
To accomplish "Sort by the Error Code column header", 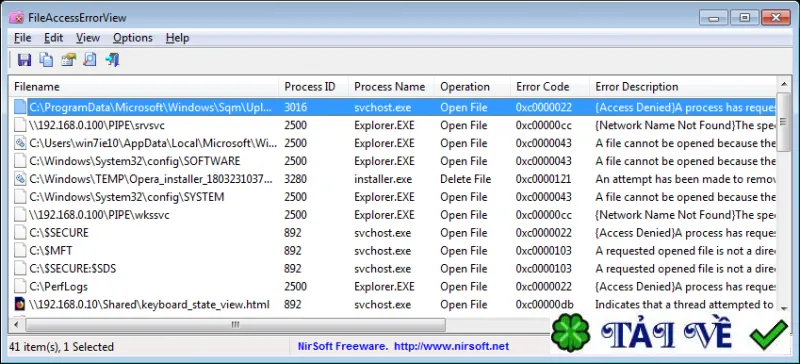I will coord(550,87).
